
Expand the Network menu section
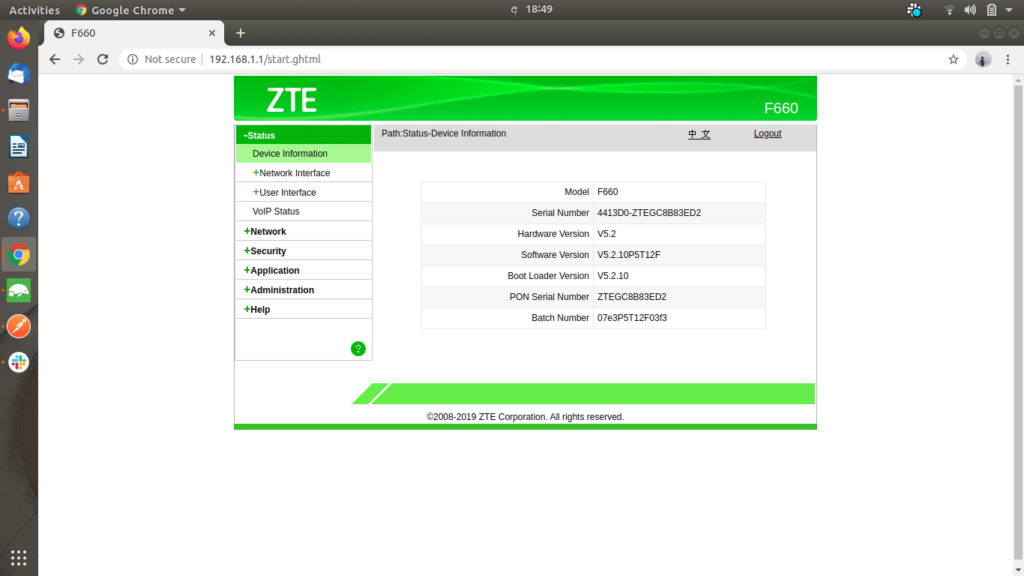pos(267,232)
